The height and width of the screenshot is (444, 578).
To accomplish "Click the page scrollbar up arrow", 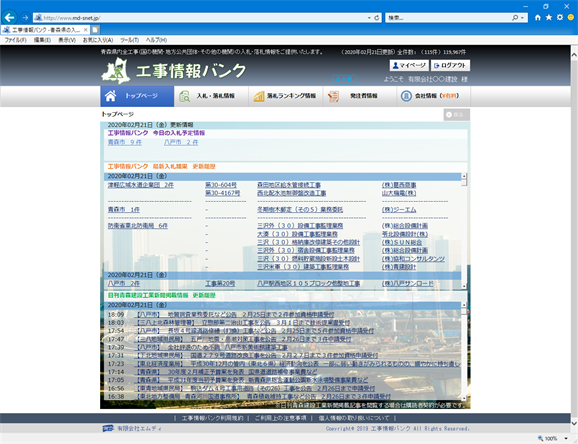I will point(574,55).
